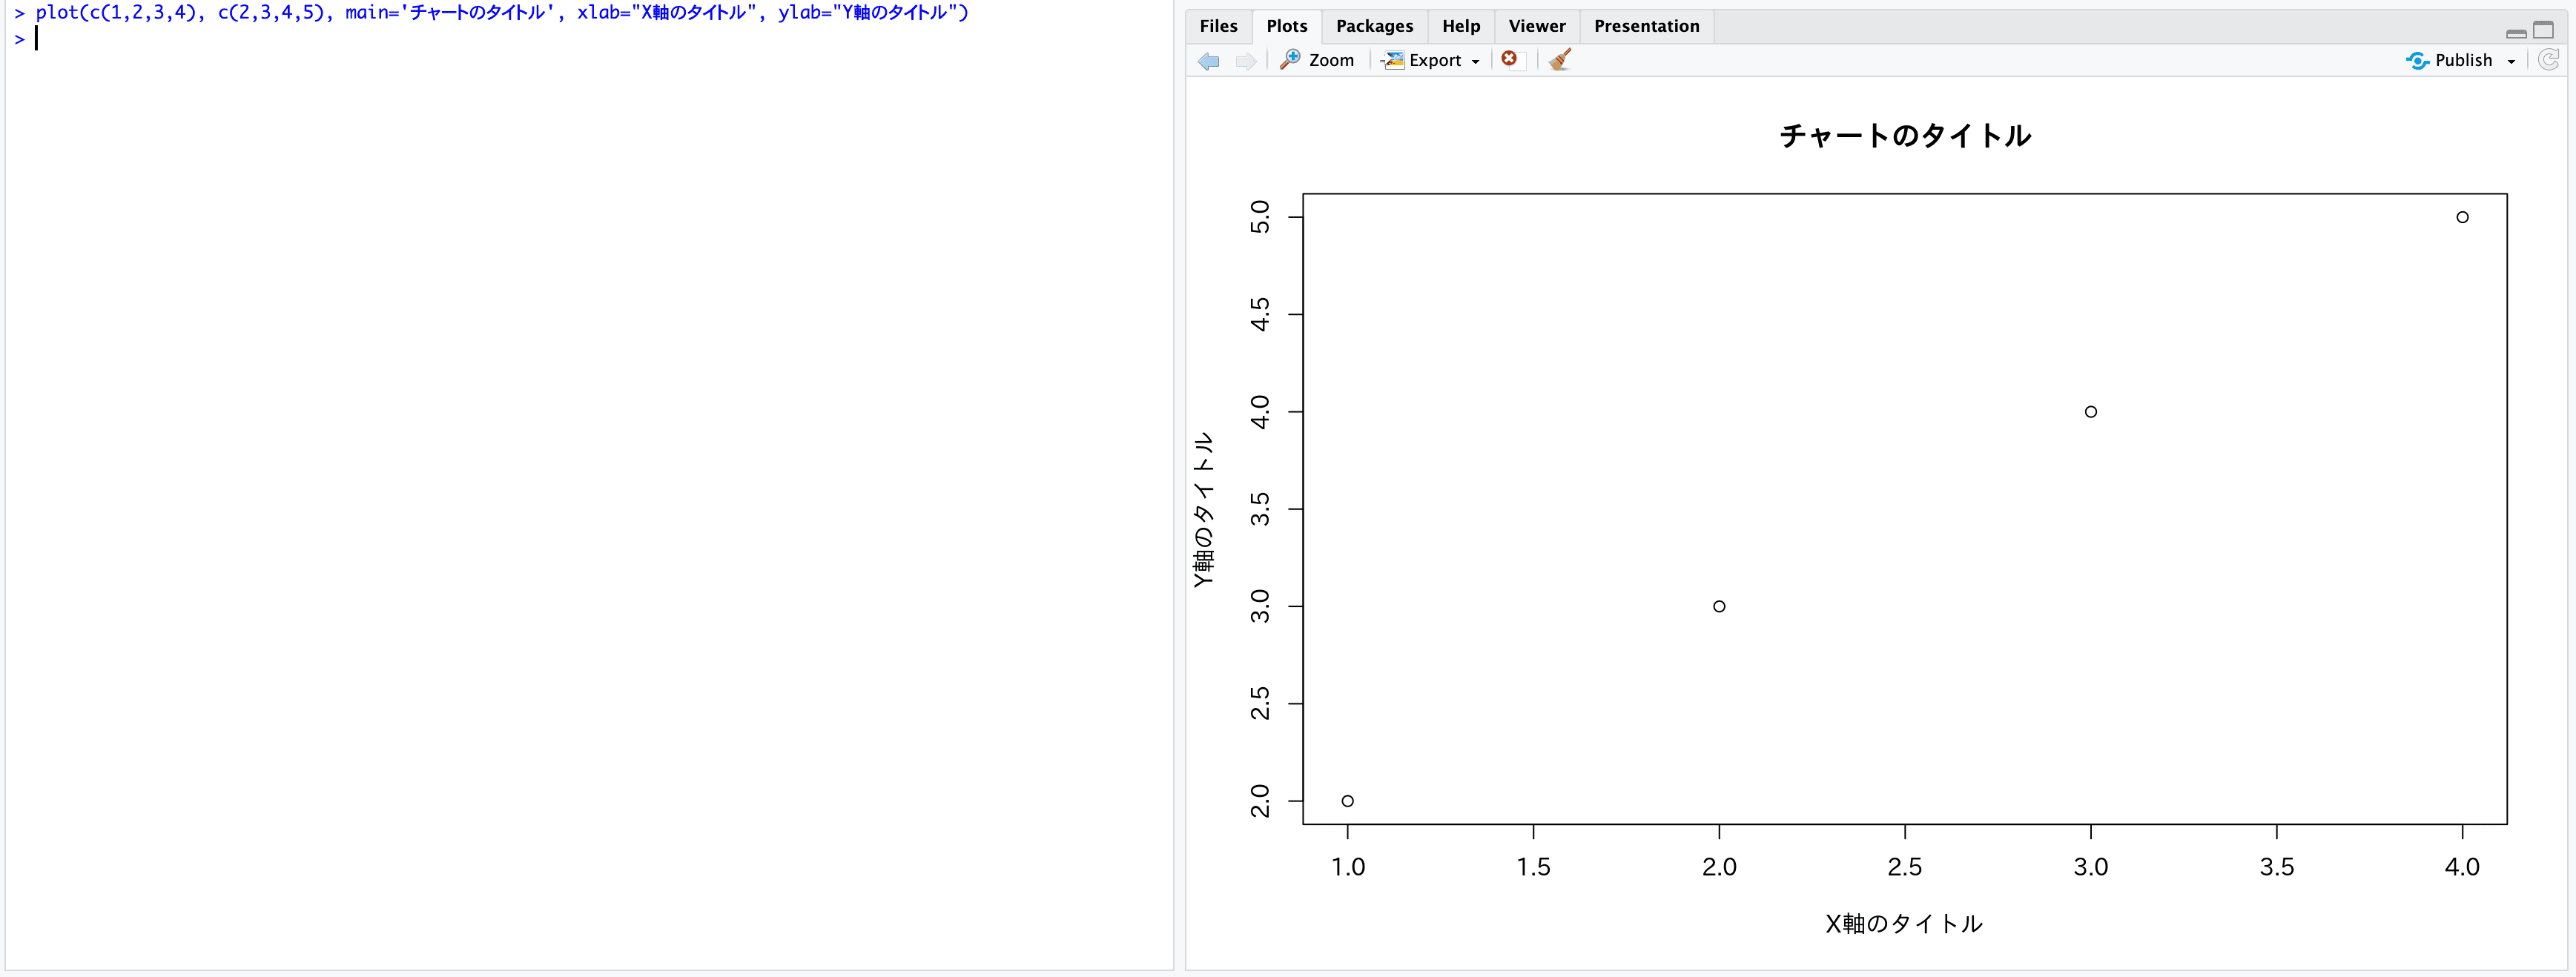The height and width of the screenshot is (977, 2576).
Task: Open the Viewer tab
Action: click(x=1536, y=26)
